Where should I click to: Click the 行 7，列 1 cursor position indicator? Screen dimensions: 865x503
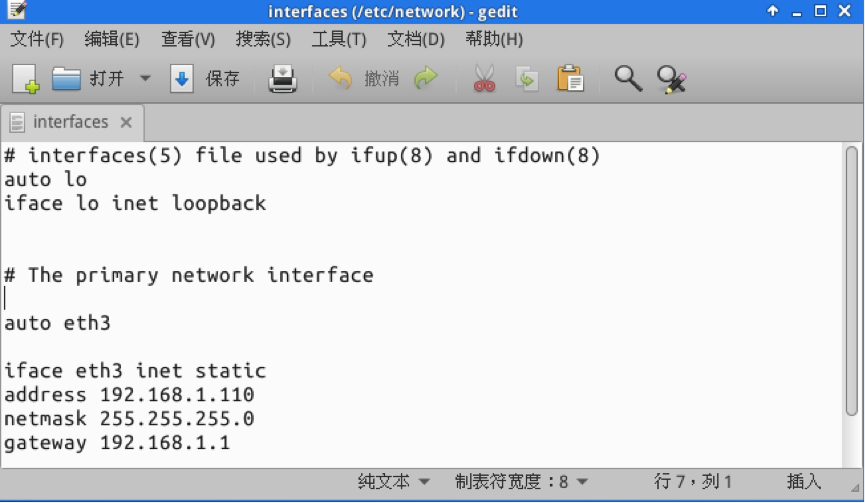tap(693, 481)
